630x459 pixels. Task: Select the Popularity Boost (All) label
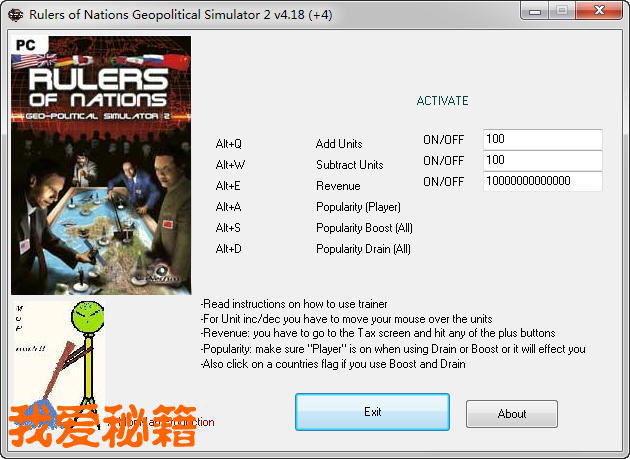(364, 228)
